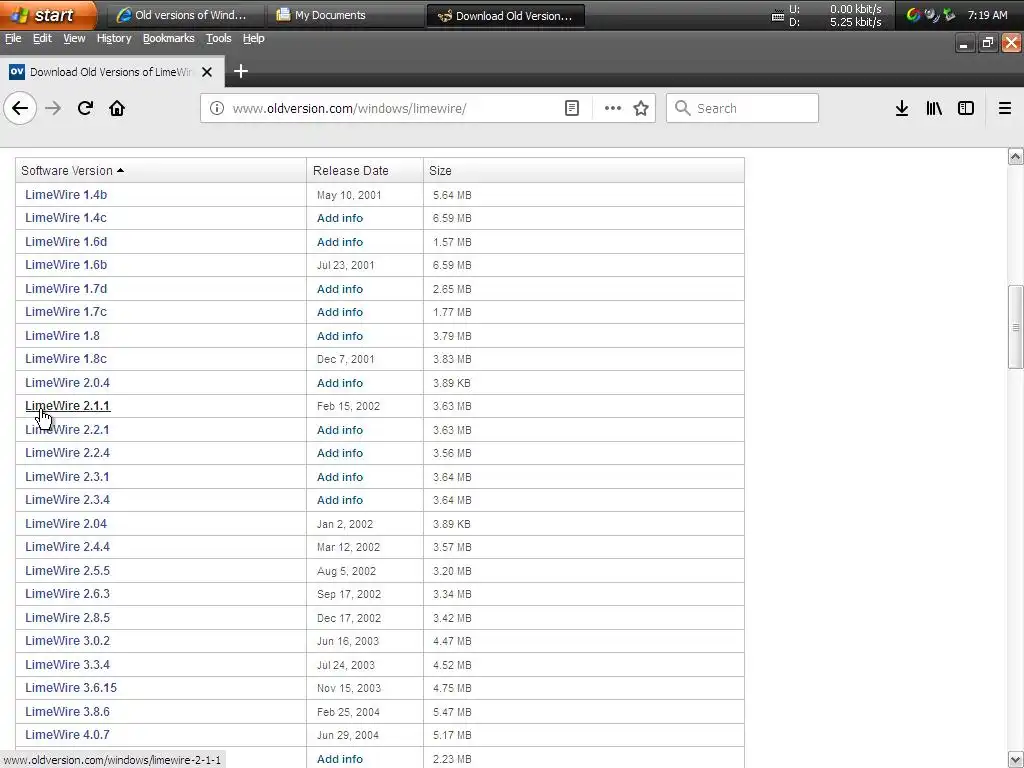Image resolution: width=1024 pixels, height=768 pixels.
Task: Click Add info for LimeWire 1.7d
Action: point(340,289)
